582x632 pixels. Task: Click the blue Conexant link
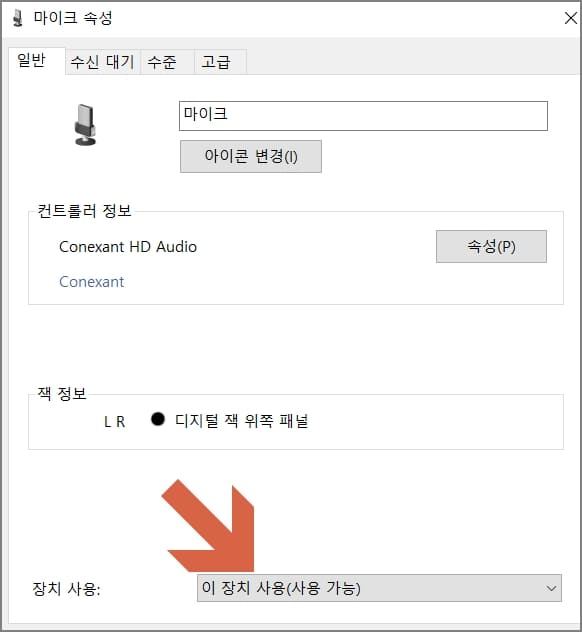(x=91, y=282)
